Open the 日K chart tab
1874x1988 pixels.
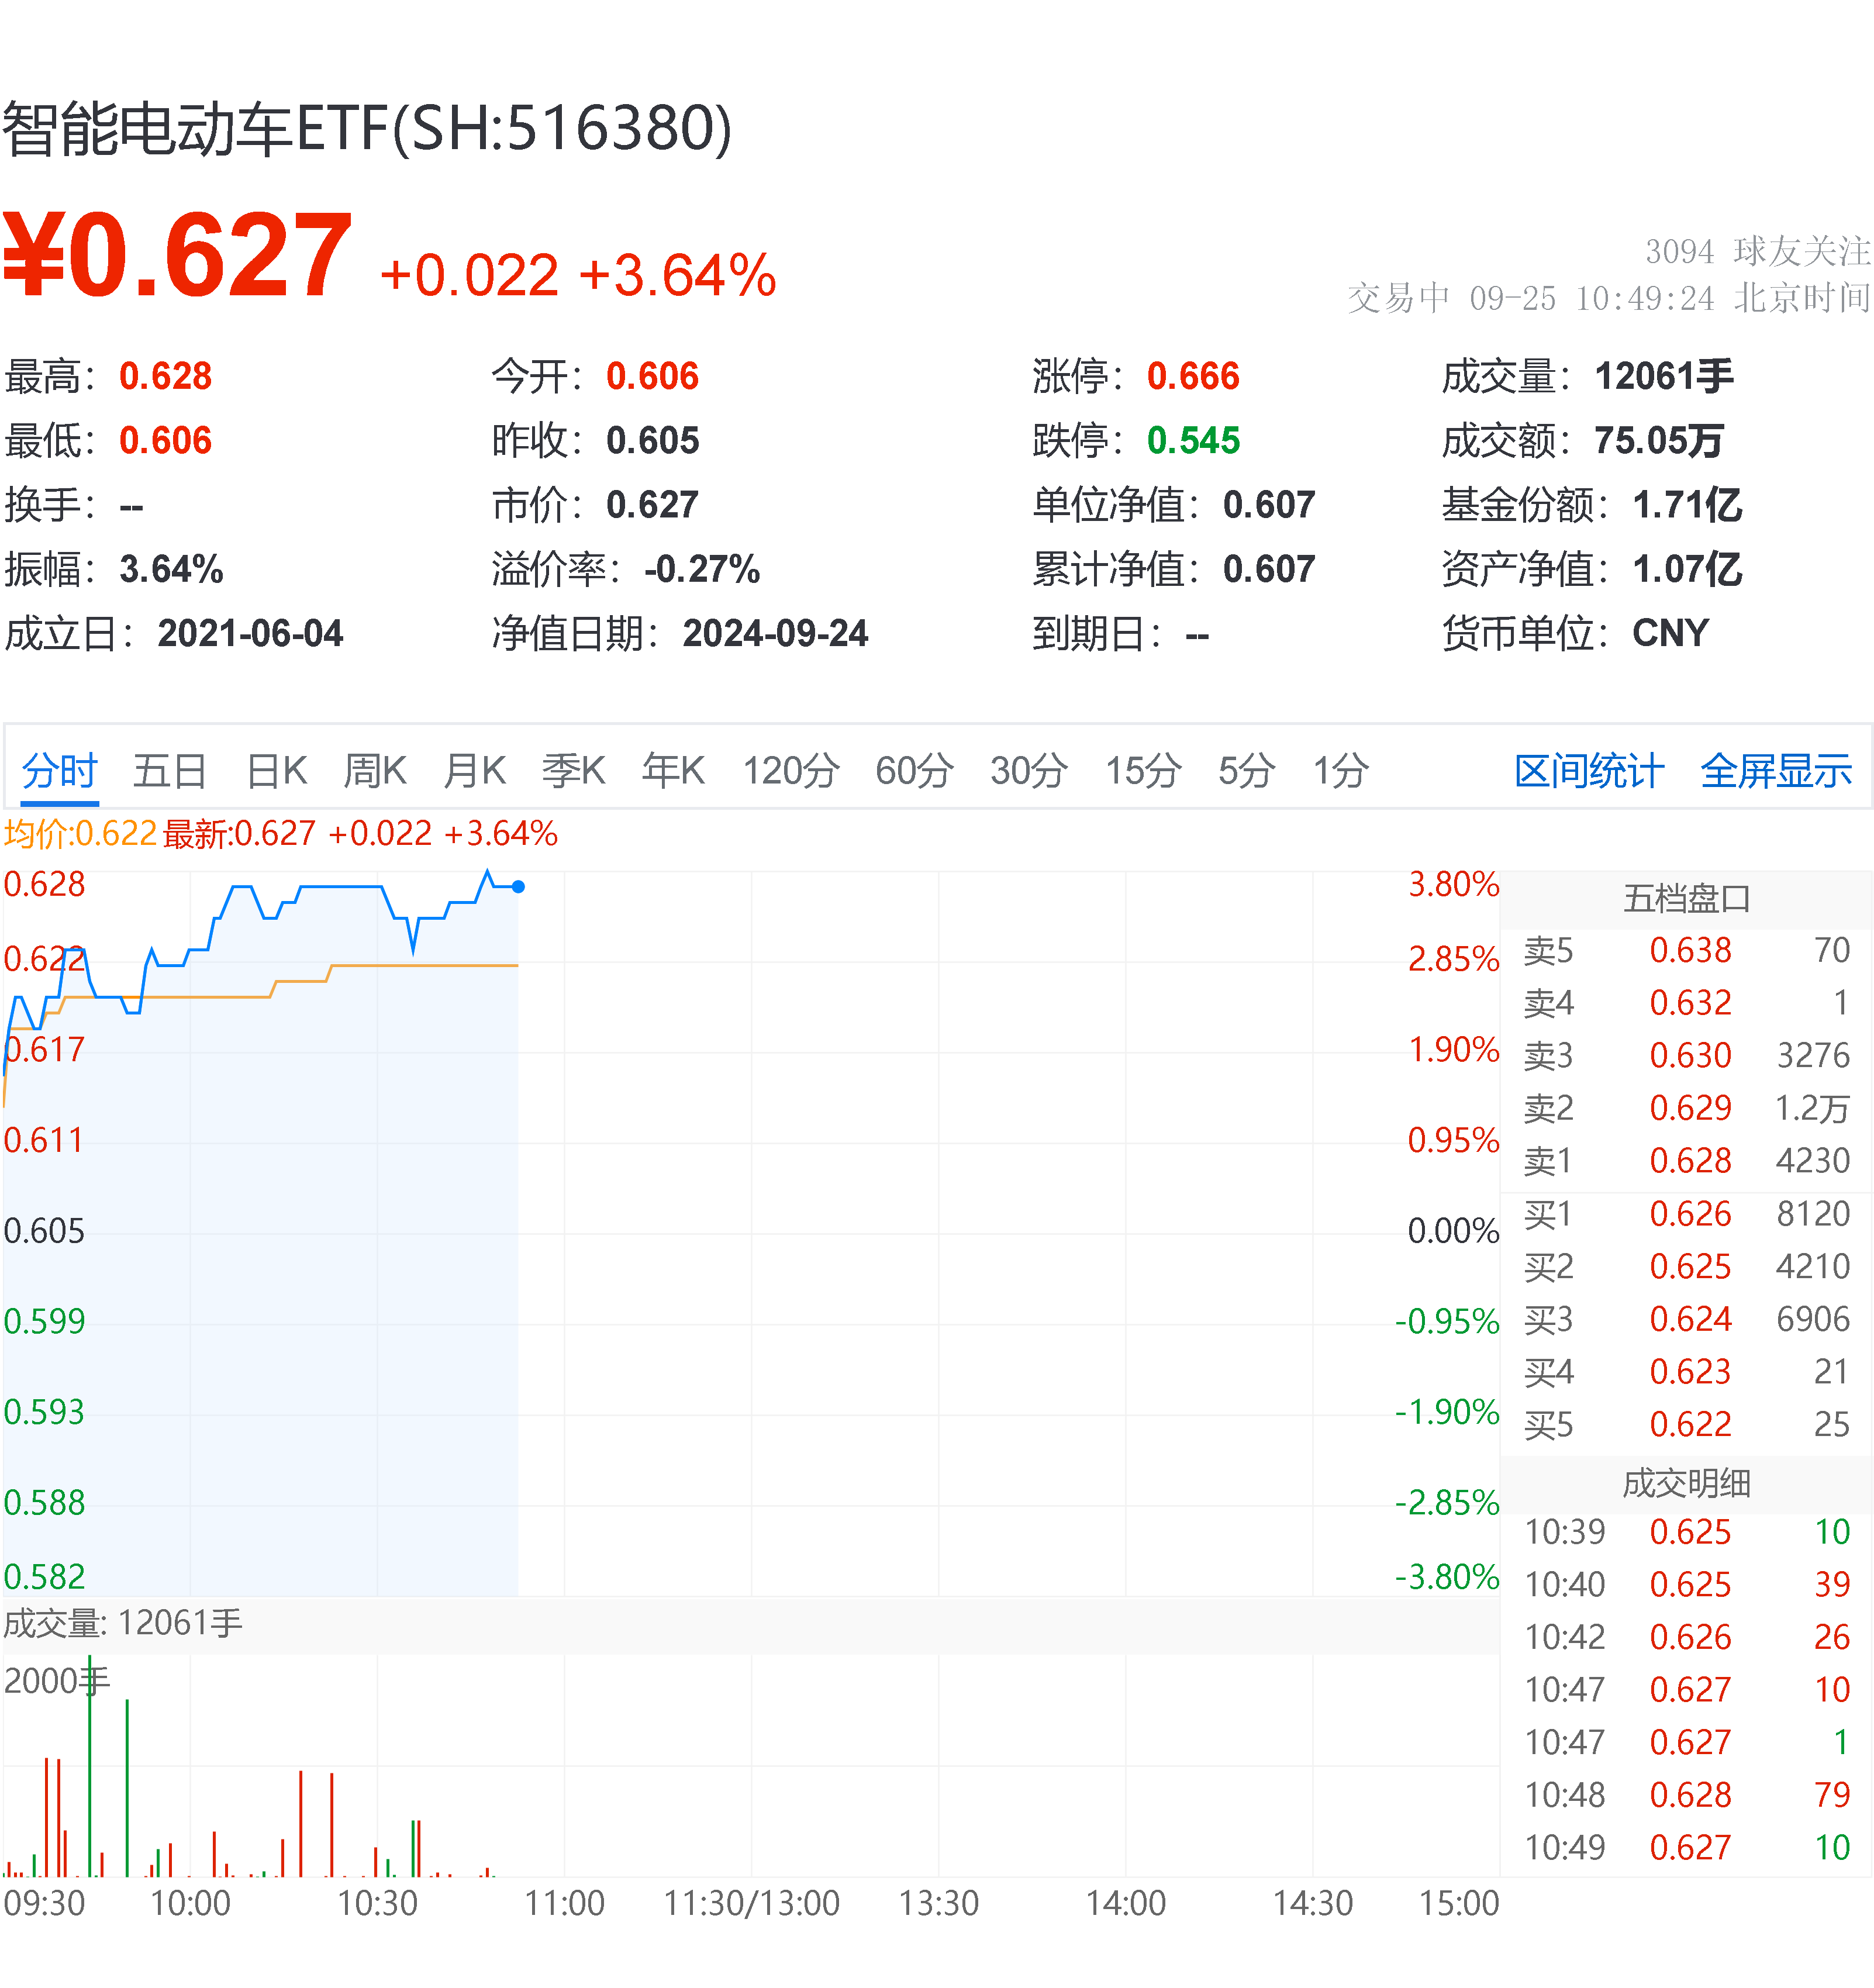(x=276, y=771)
